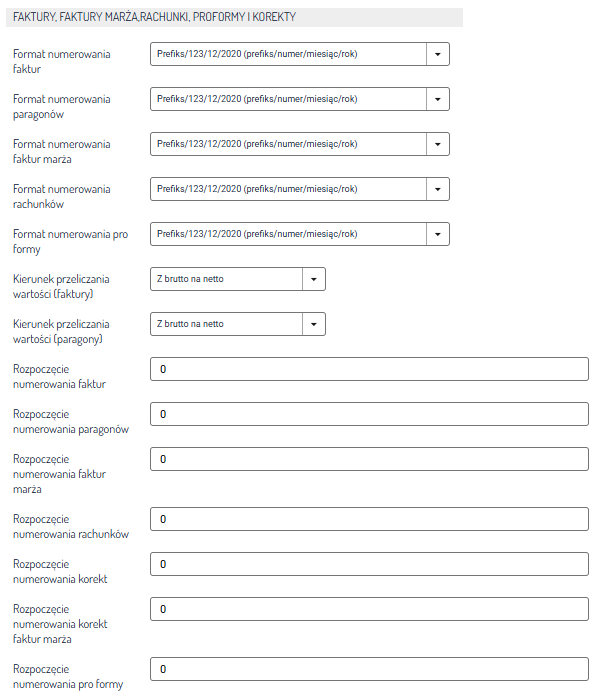Click the "Kierunek przeliczania wartości (paragony)" label

tap(62, 332)
